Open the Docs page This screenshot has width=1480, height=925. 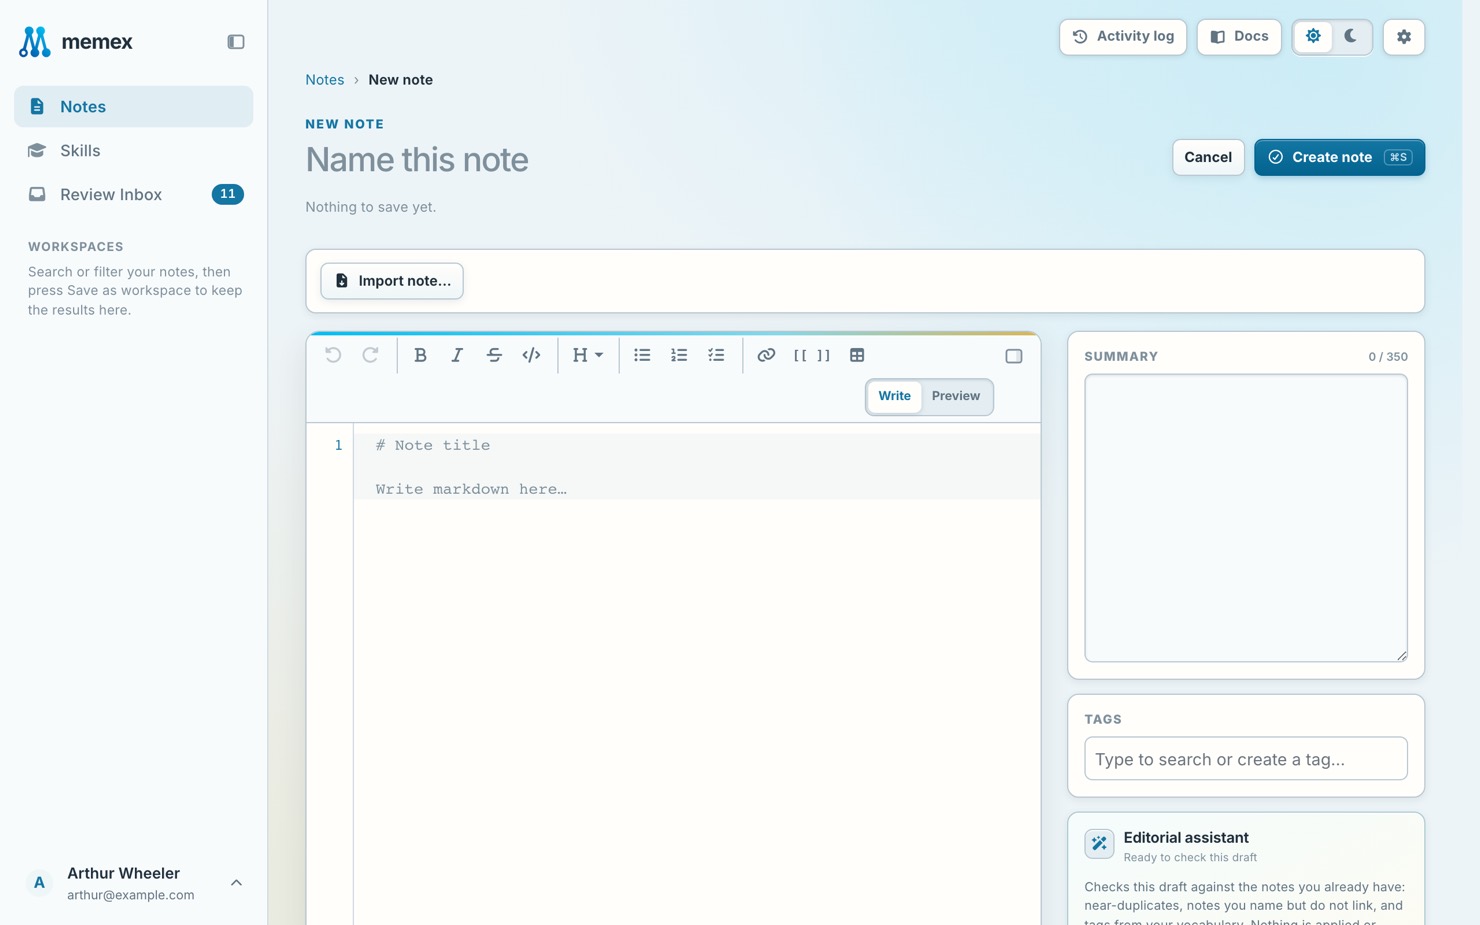tap(1239, 37)
